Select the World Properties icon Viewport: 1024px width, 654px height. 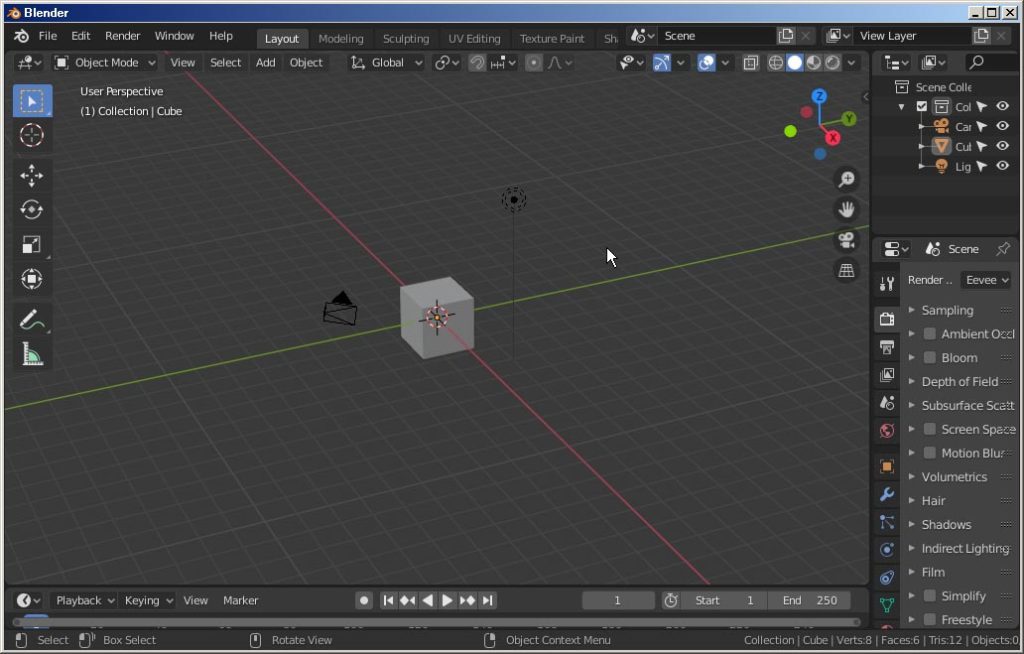point(886,430)
